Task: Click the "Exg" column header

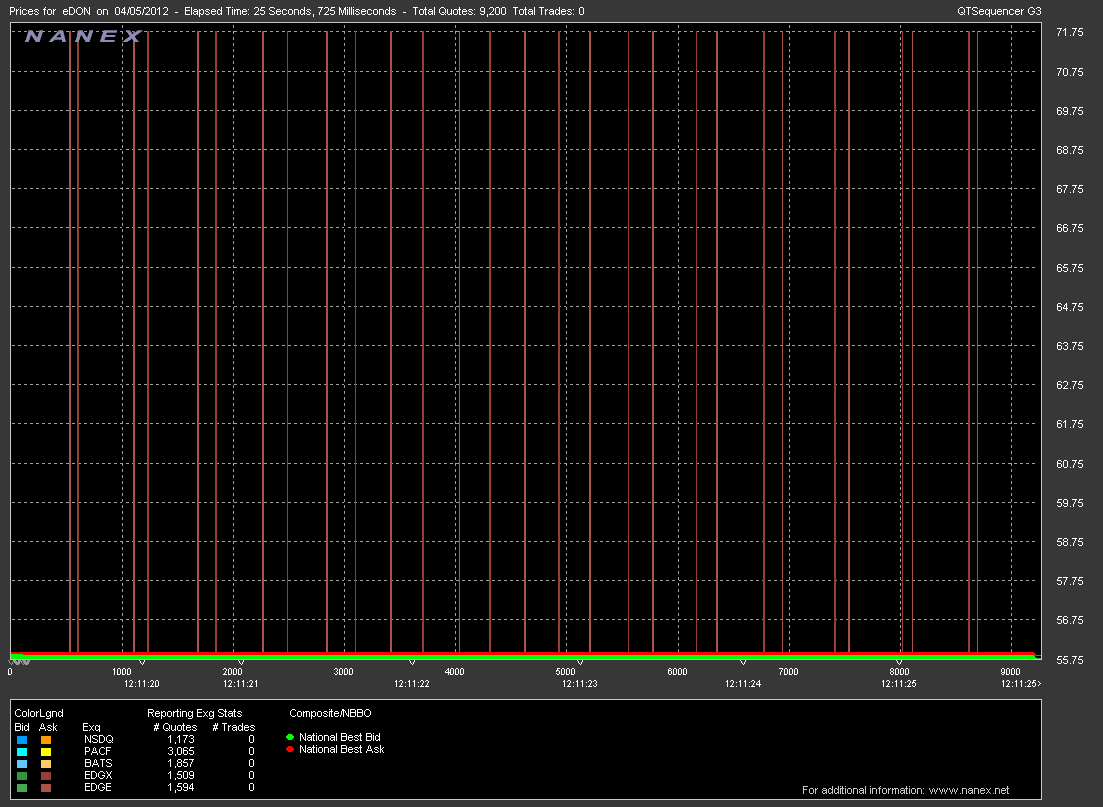Action: coord(91,727)
